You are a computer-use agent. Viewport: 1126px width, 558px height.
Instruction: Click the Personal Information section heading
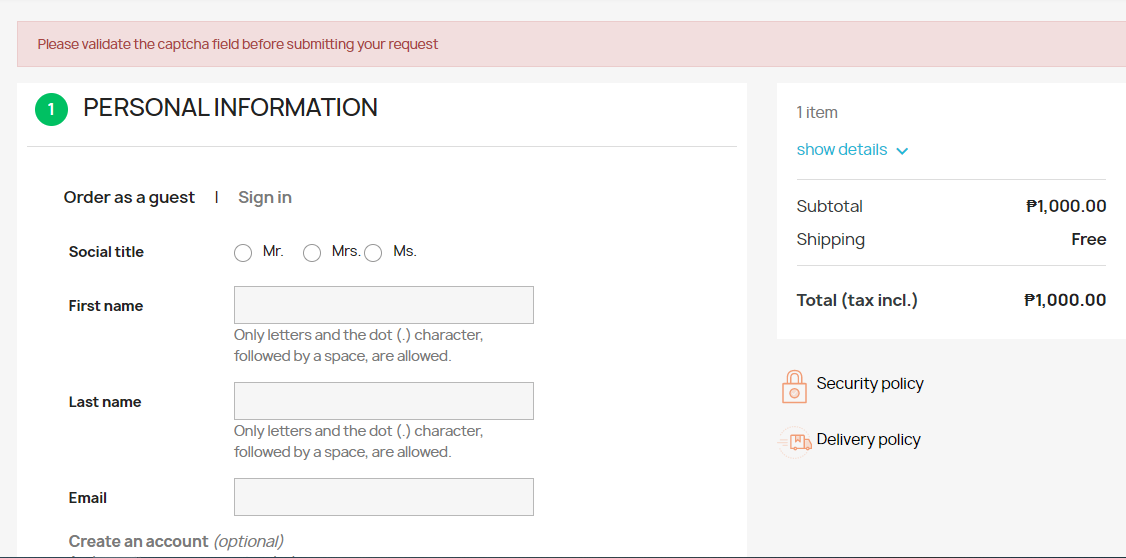231,108
